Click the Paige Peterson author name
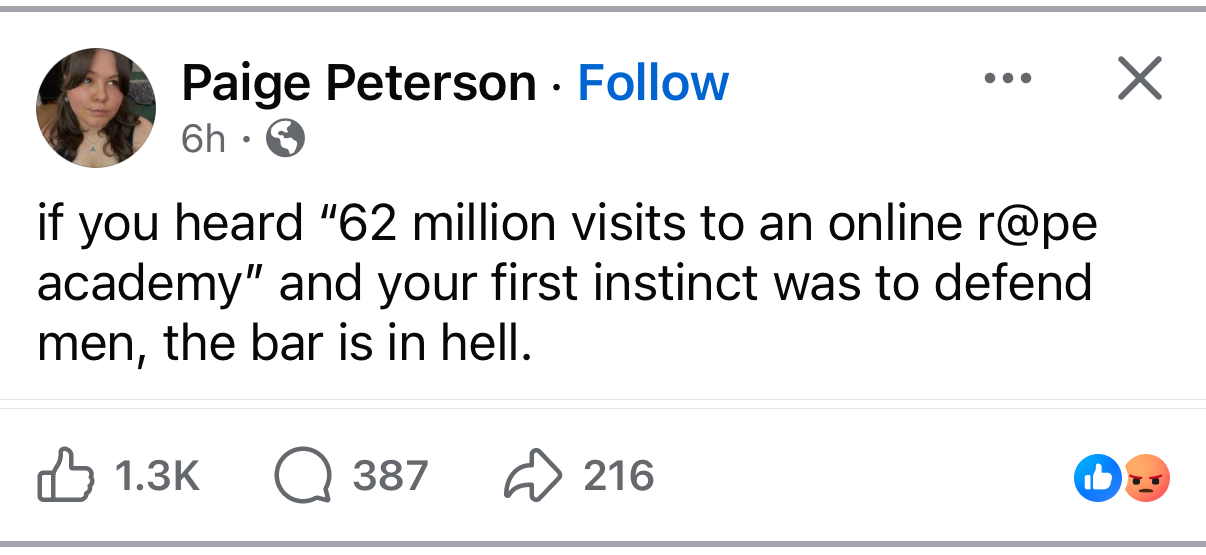This screenshot has height=555, width=1206. [358, 83]
